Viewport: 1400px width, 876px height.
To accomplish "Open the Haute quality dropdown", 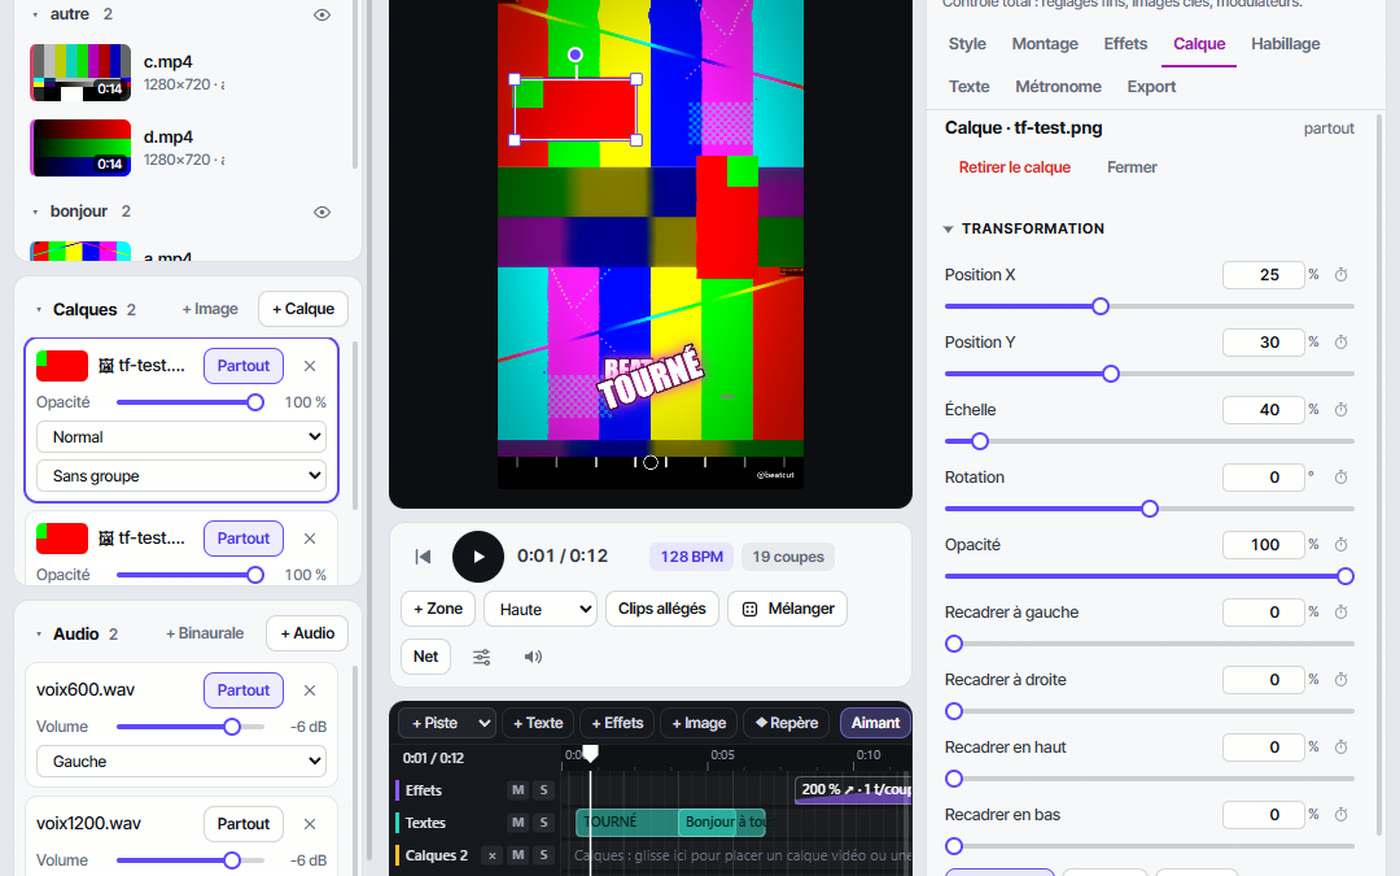I will [541, 609].
